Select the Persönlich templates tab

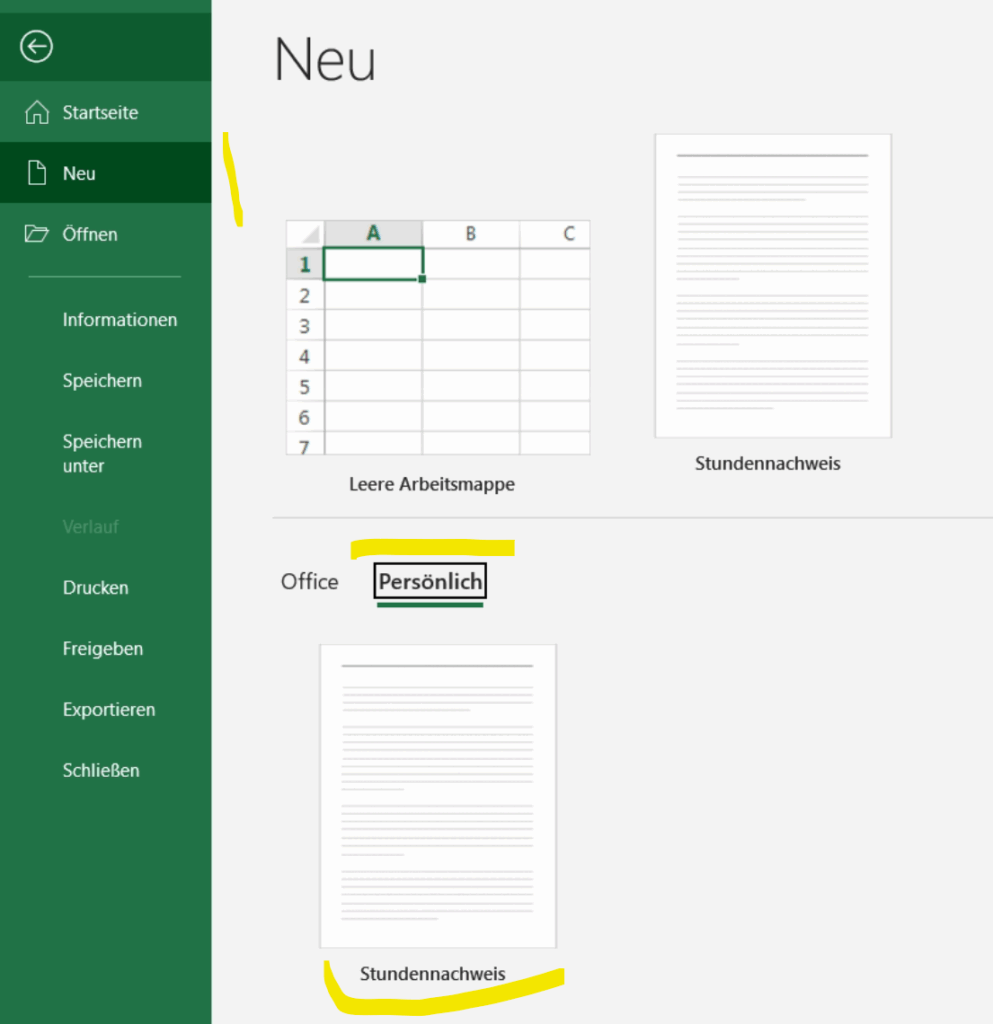coord(430,582)
